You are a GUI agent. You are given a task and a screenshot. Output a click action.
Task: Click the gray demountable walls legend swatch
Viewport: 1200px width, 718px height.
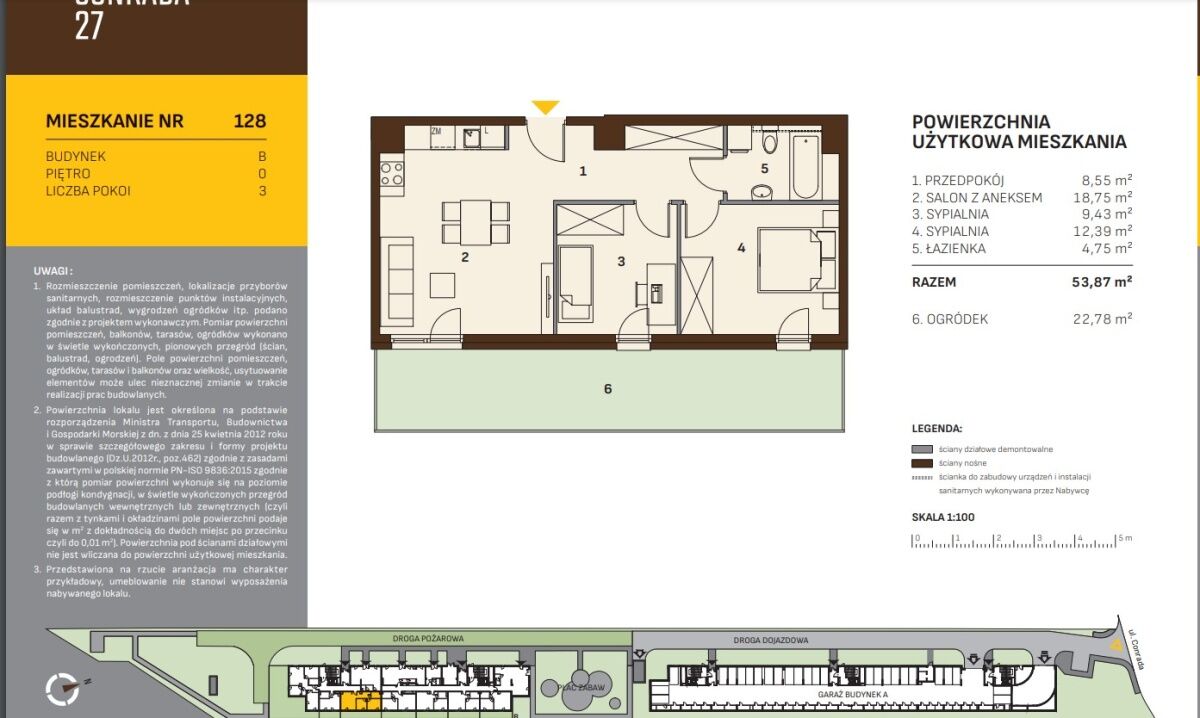click(921, 450)
